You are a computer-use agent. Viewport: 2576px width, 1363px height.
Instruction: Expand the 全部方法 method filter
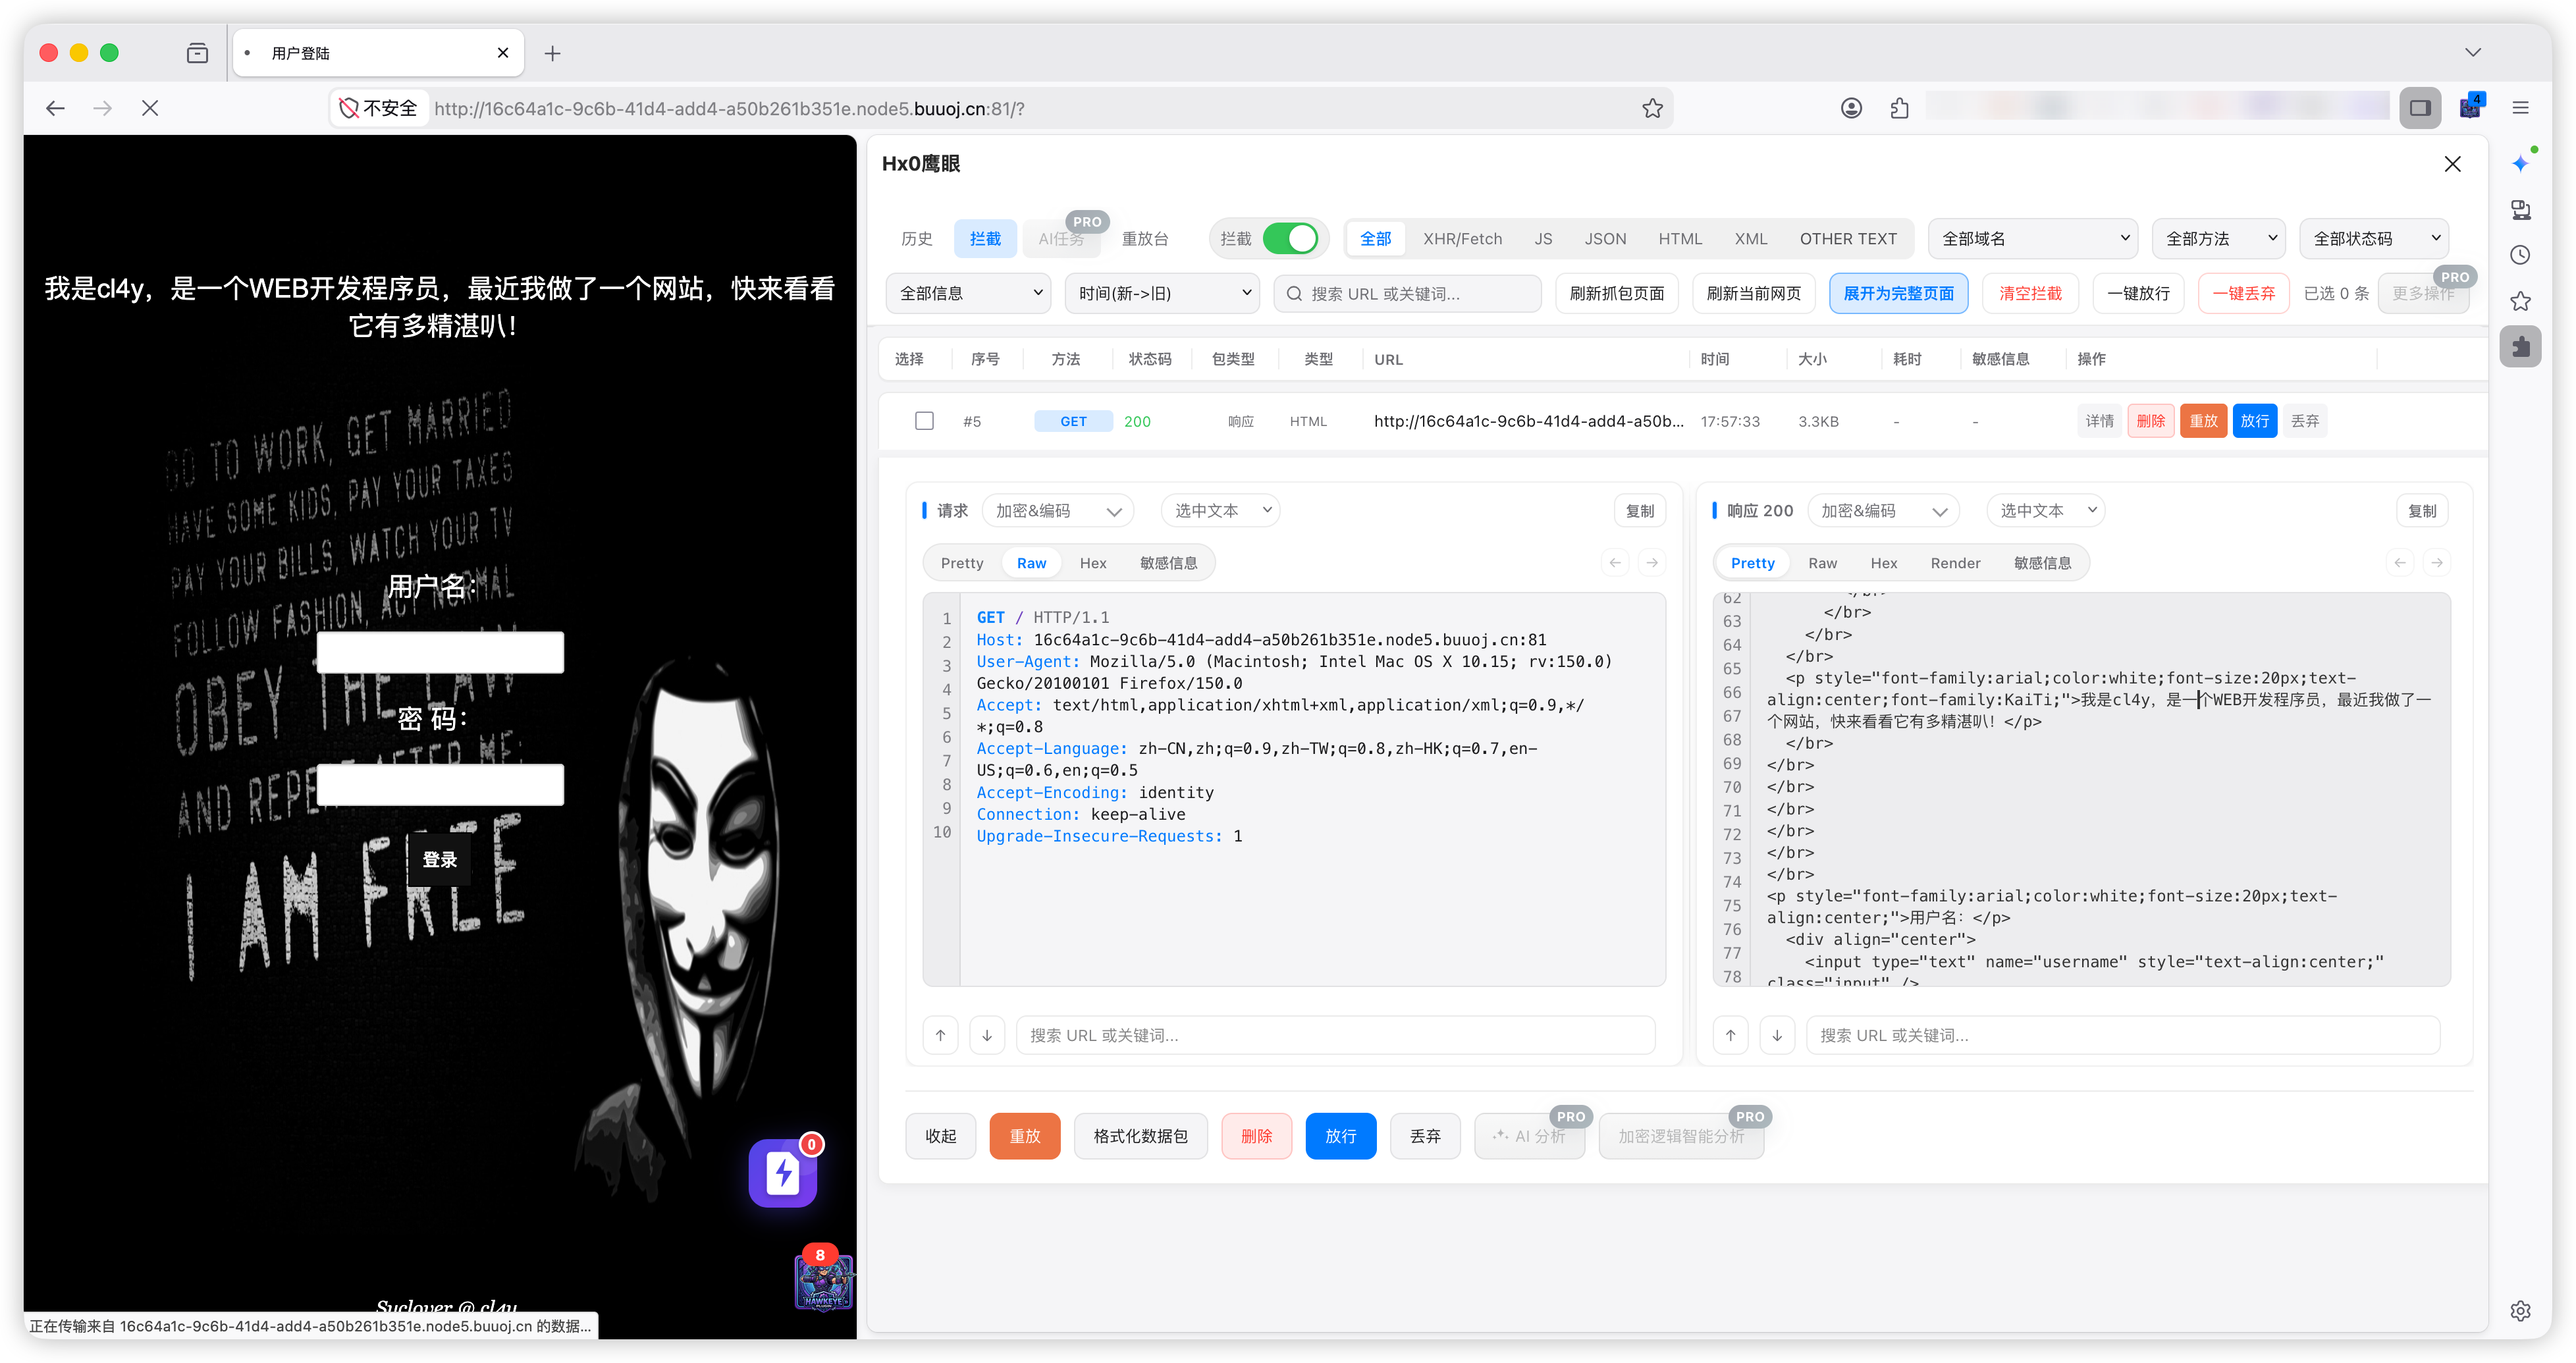click(2219, 239)
